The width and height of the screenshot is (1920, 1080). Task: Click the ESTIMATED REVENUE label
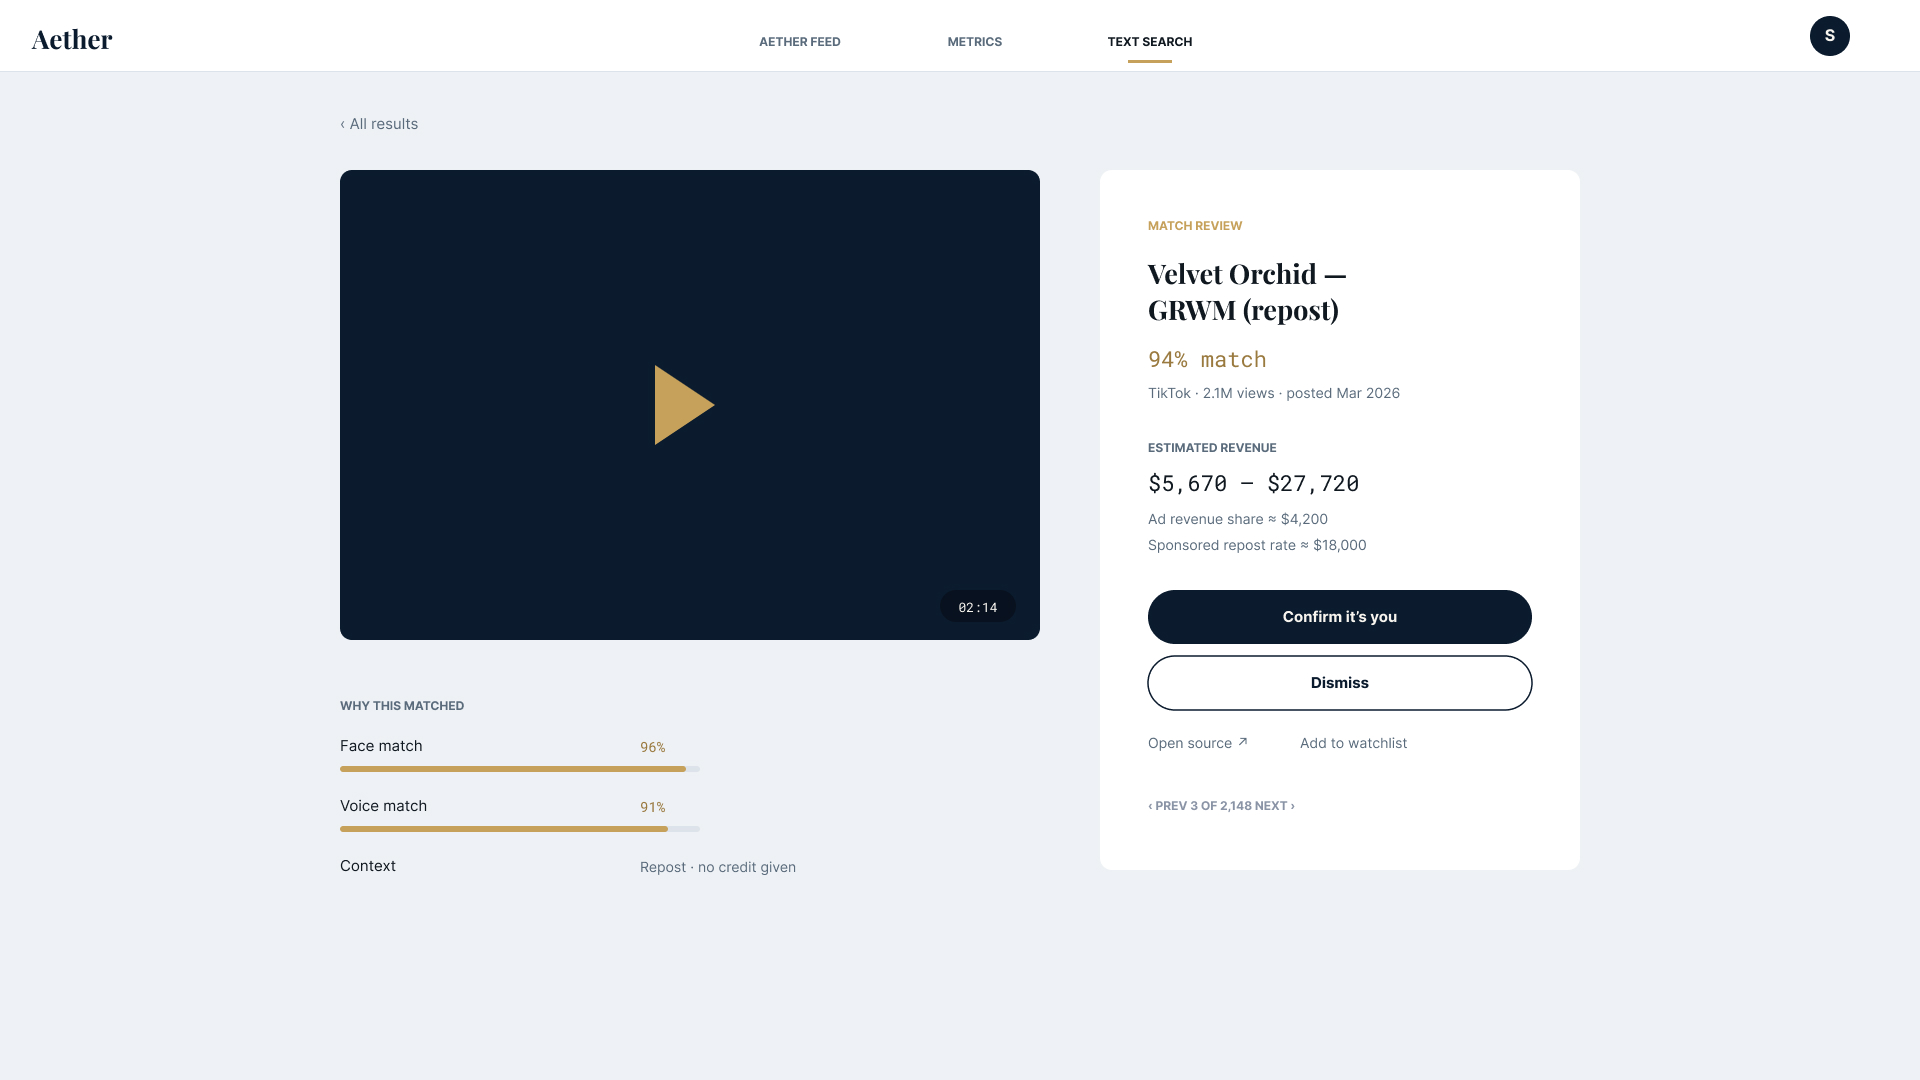[x=1212, y=448]
